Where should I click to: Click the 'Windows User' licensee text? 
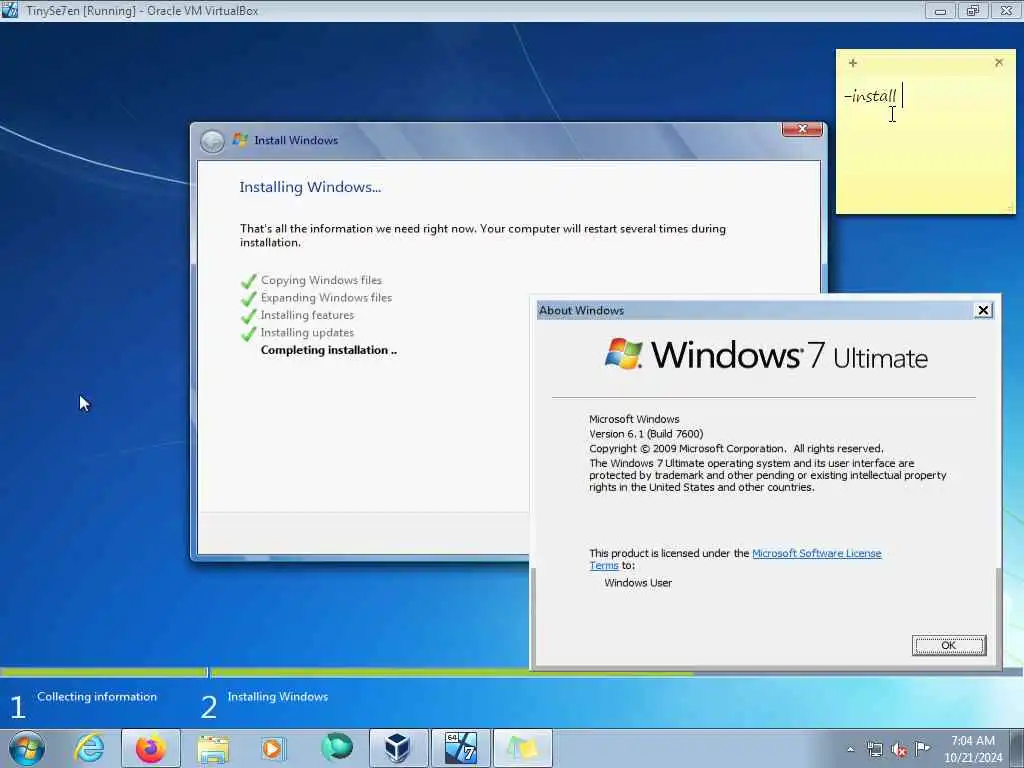[638, 583]
